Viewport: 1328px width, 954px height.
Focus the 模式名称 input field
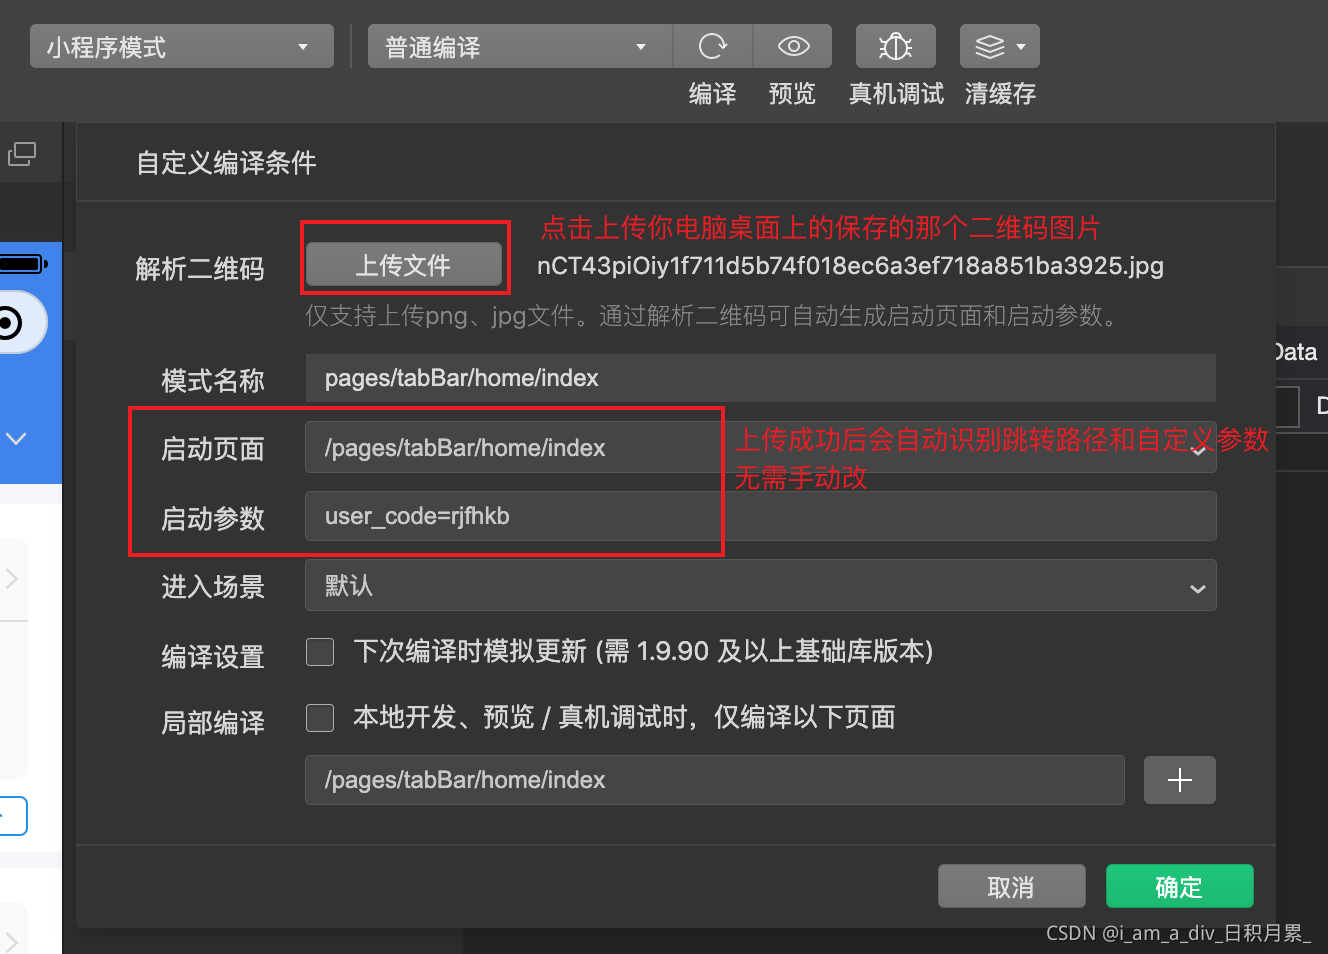coord(760,378)
